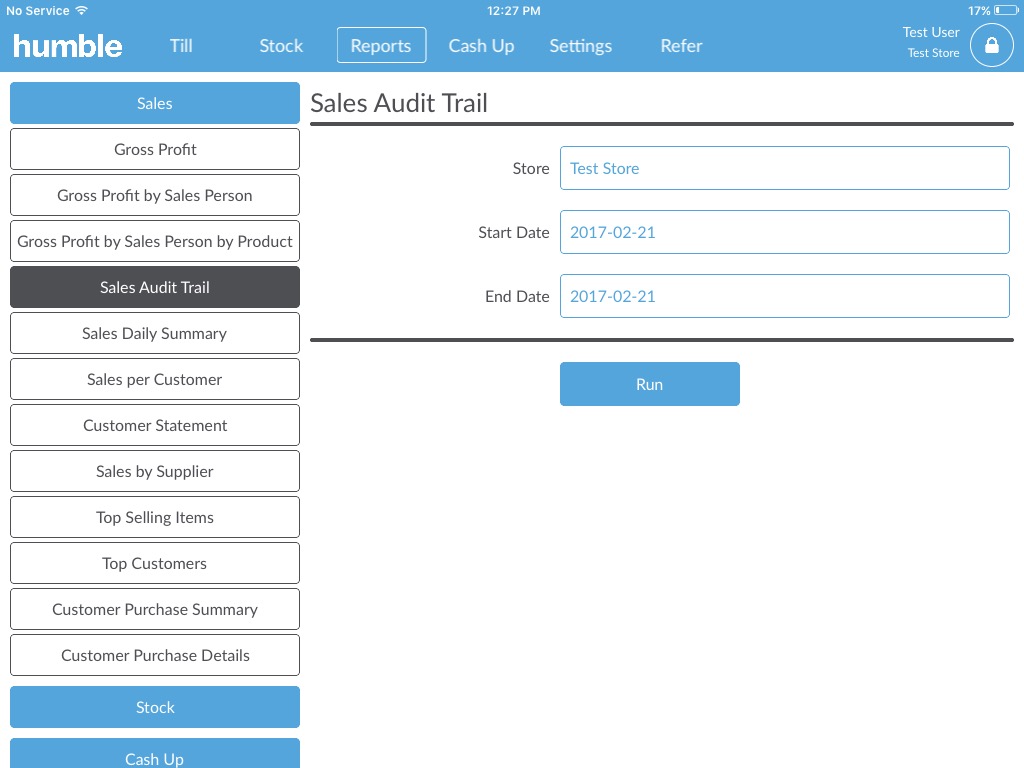
Task: Tap the Test Store label under user
Action: tap(933, 53)
